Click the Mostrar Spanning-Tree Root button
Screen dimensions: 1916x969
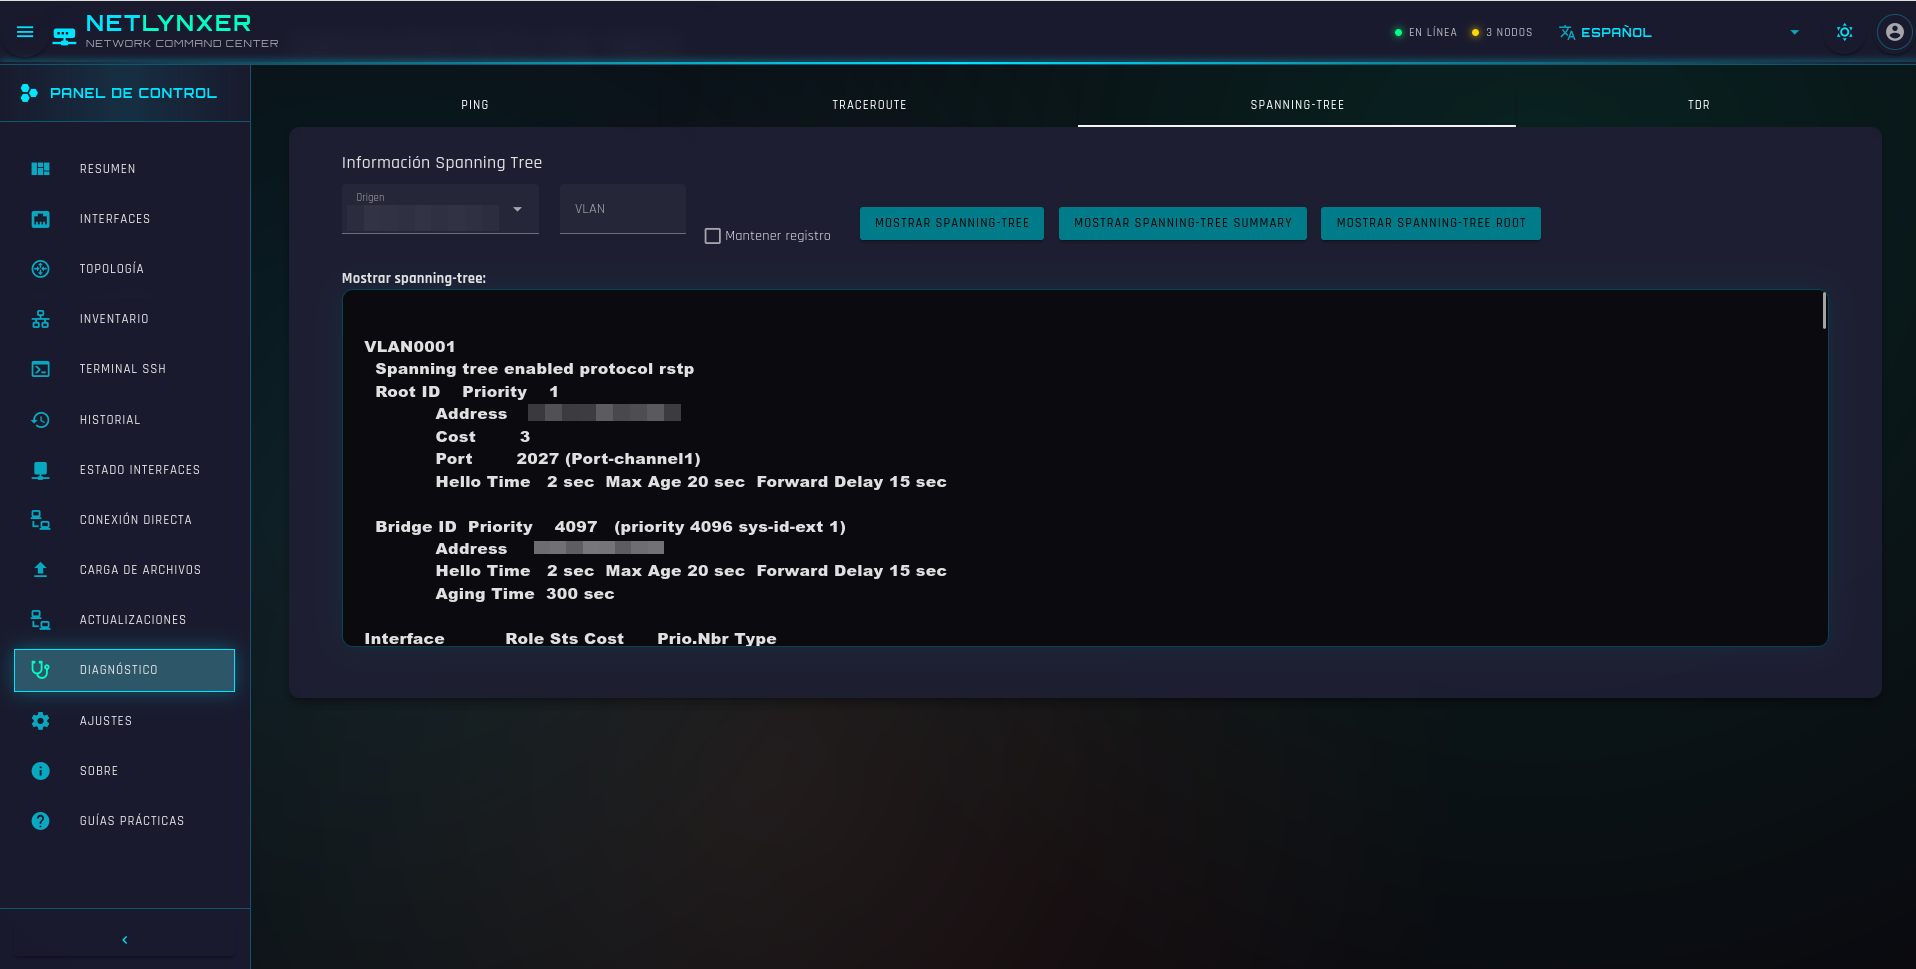[x=1430, y=223]
